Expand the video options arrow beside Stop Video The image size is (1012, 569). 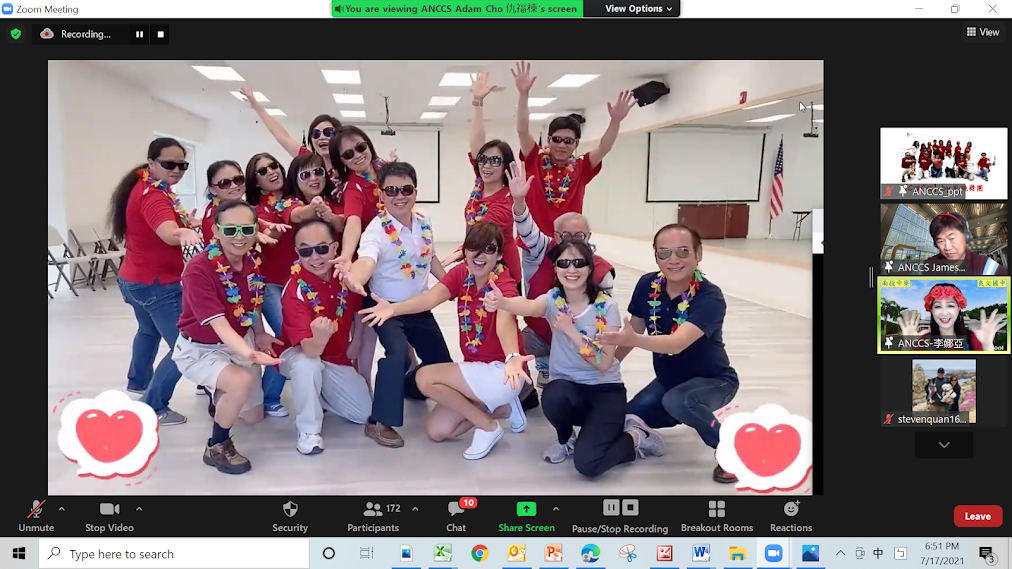pyautogui.click(x=139, y=509)
